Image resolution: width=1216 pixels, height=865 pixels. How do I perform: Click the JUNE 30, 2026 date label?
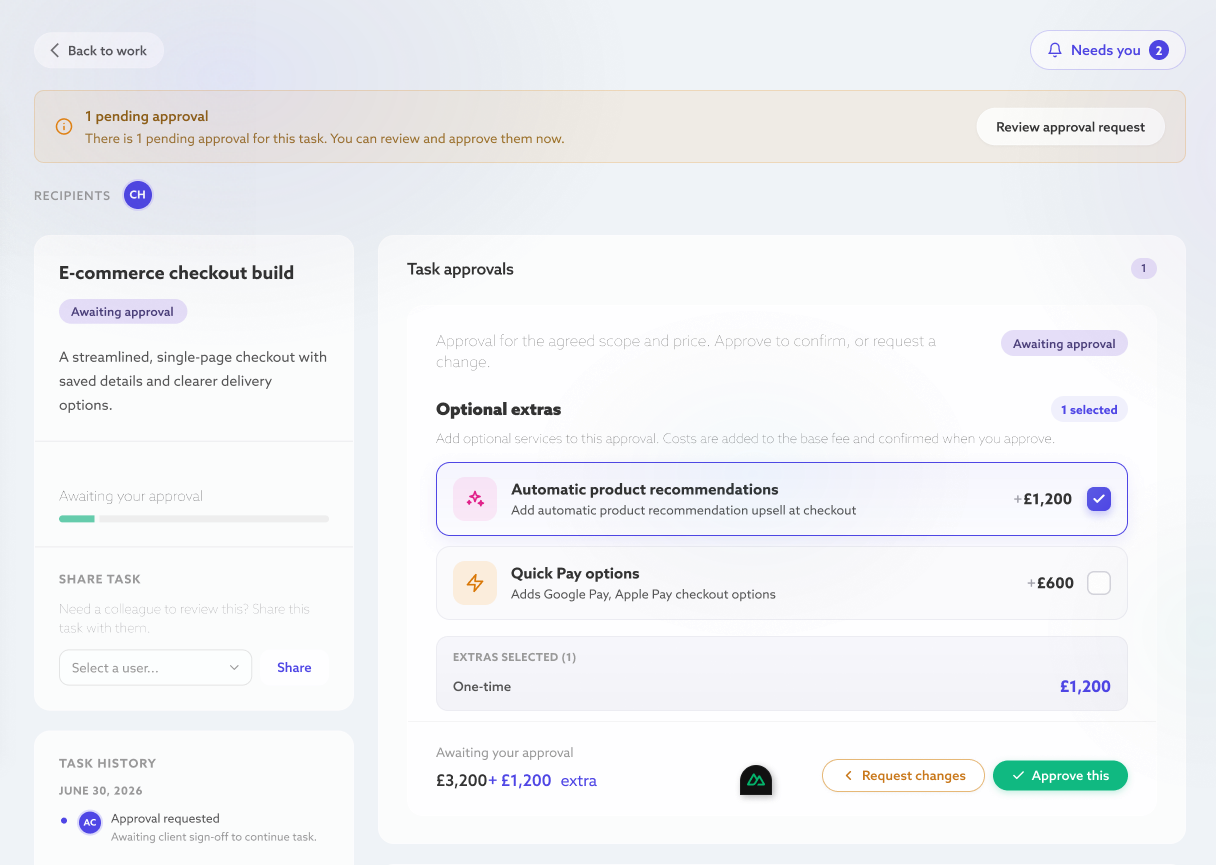101,791
